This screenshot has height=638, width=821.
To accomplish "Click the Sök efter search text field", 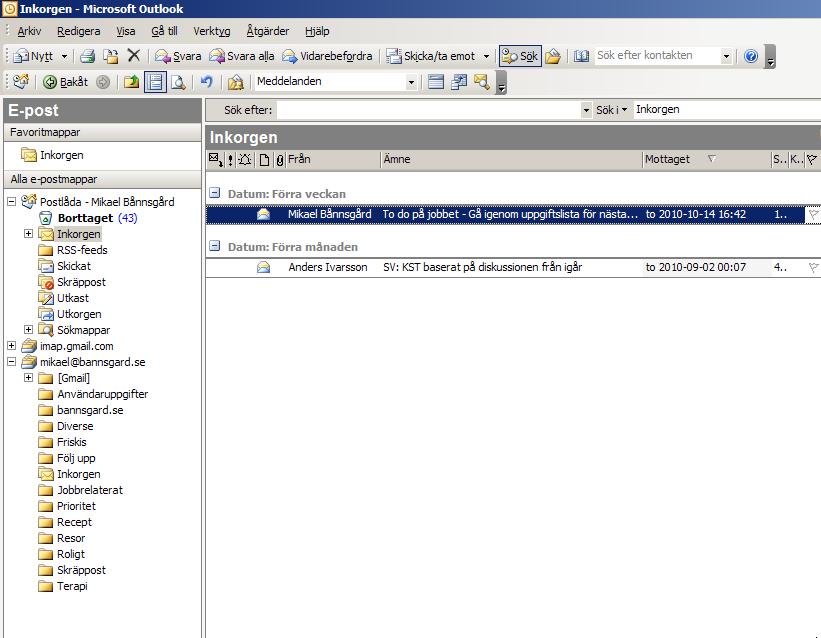I will pos(428,110).
